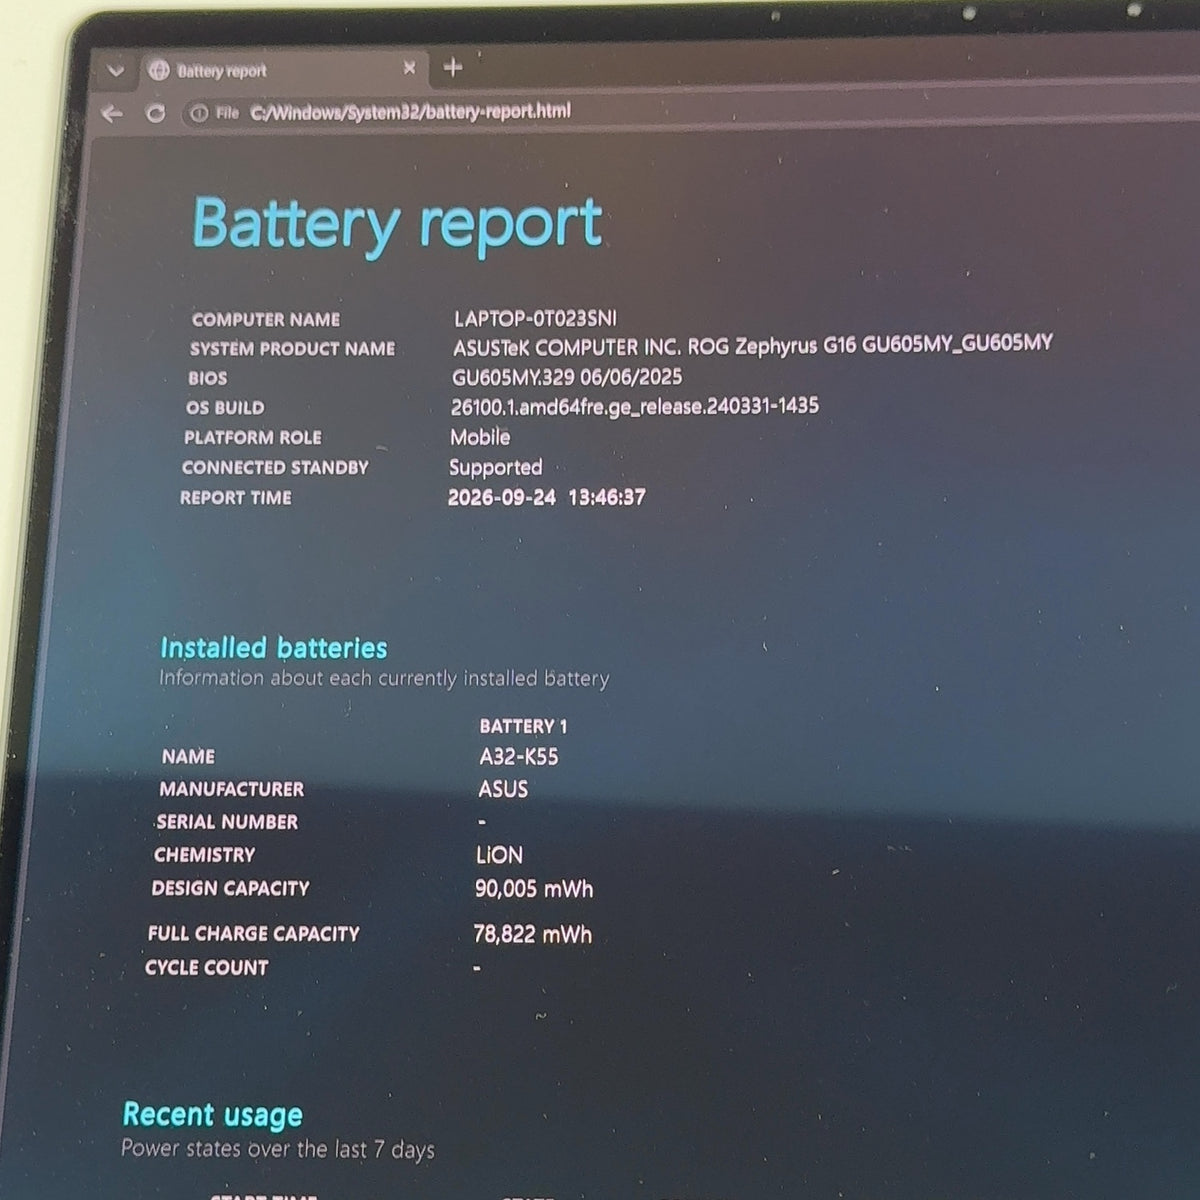Select report time 2026-09-24 13:46:37
The image size is (1200, 1200).
pos(547,497)
